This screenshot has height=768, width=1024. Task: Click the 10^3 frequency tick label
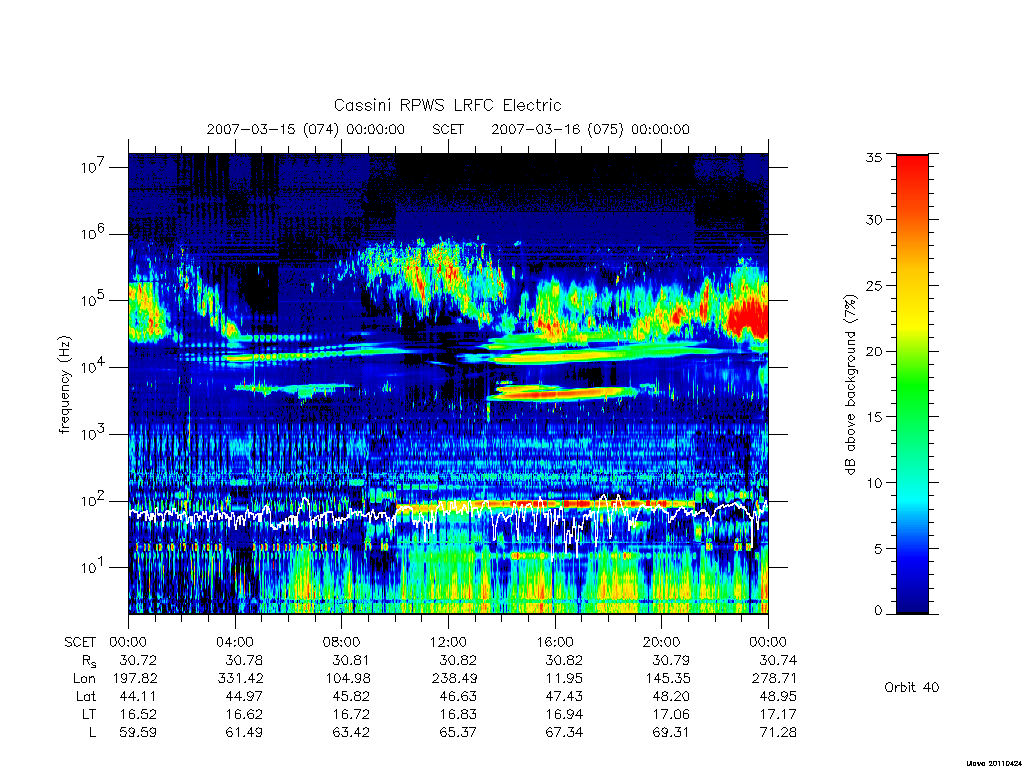click(x=93, y=434)
